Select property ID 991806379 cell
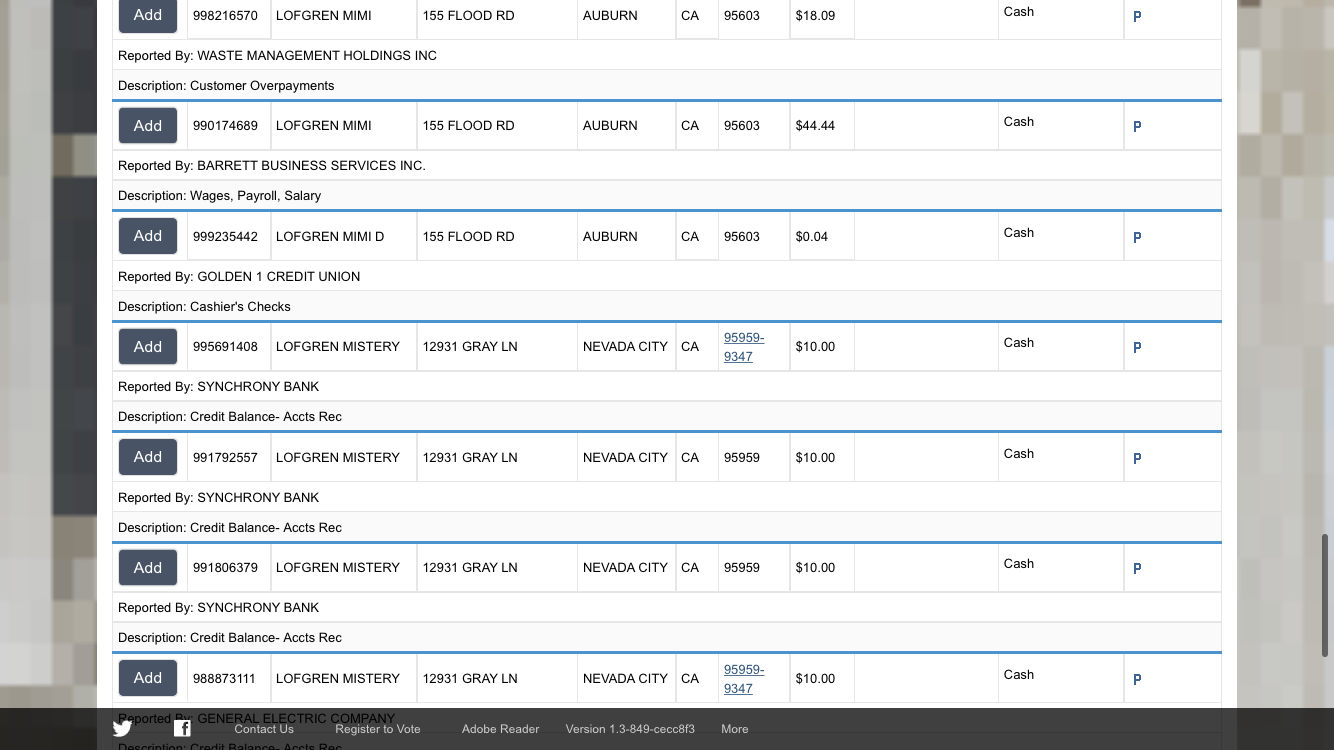Image resolution: width=1334 pixels, height=750 pixels. [x=229, y=568]
